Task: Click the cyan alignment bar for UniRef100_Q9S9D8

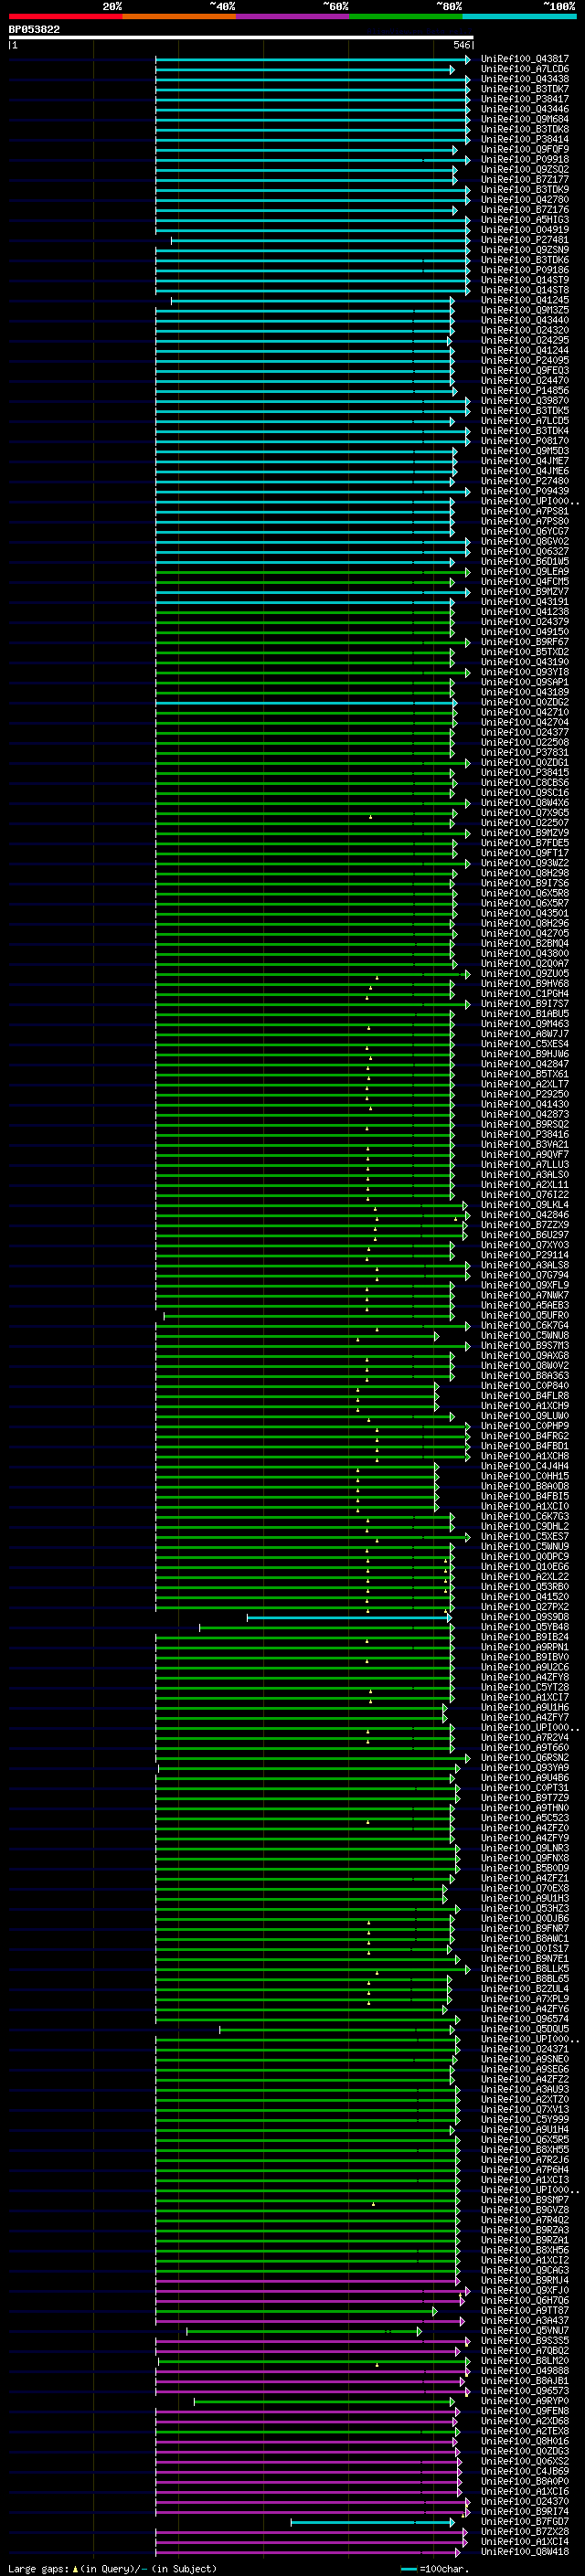Action: (x=349, y=1617)
